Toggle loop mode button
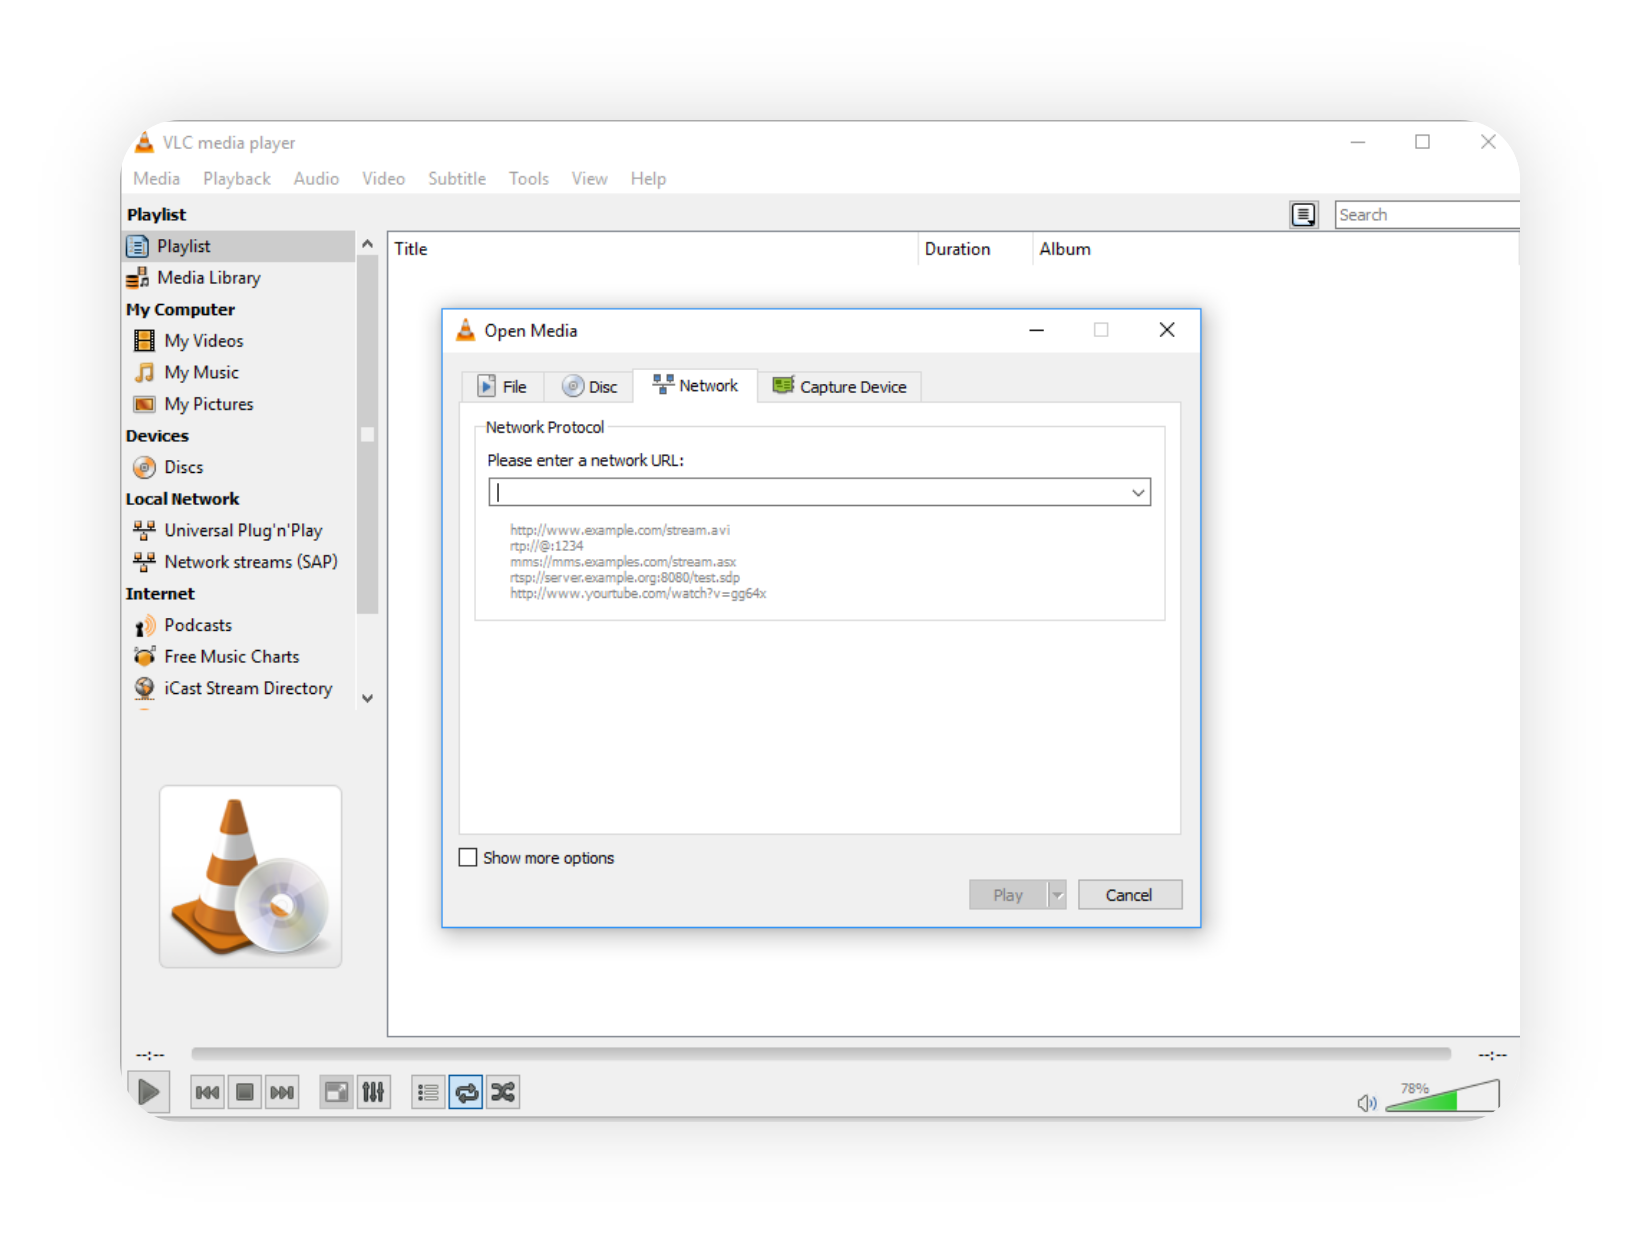1640x1242 pixels. [466, 1092]
